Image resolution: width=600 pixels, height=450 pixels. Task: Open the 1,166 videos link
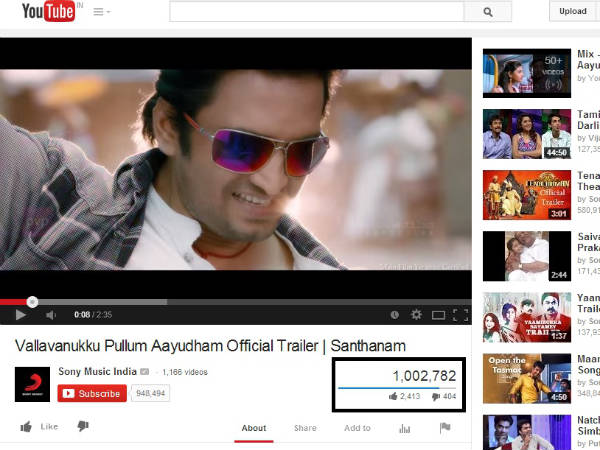(185, 372)
